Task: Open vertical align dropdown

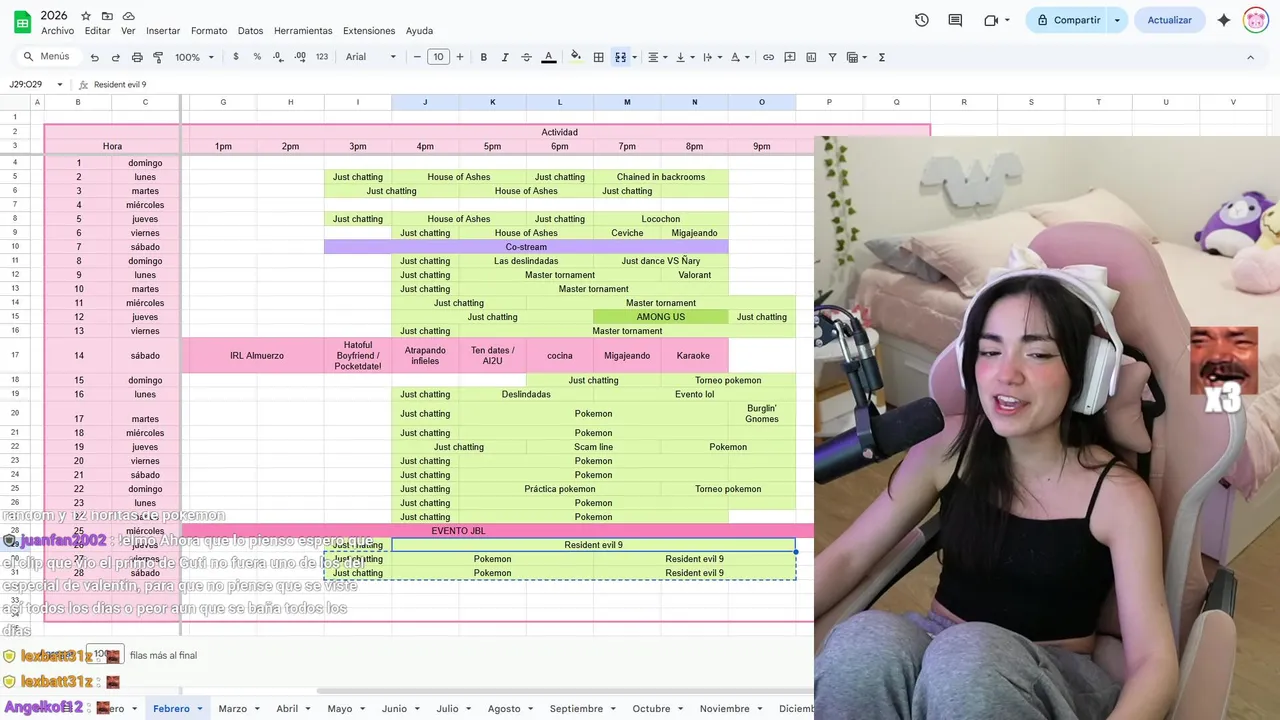Action: click(685, 57)
